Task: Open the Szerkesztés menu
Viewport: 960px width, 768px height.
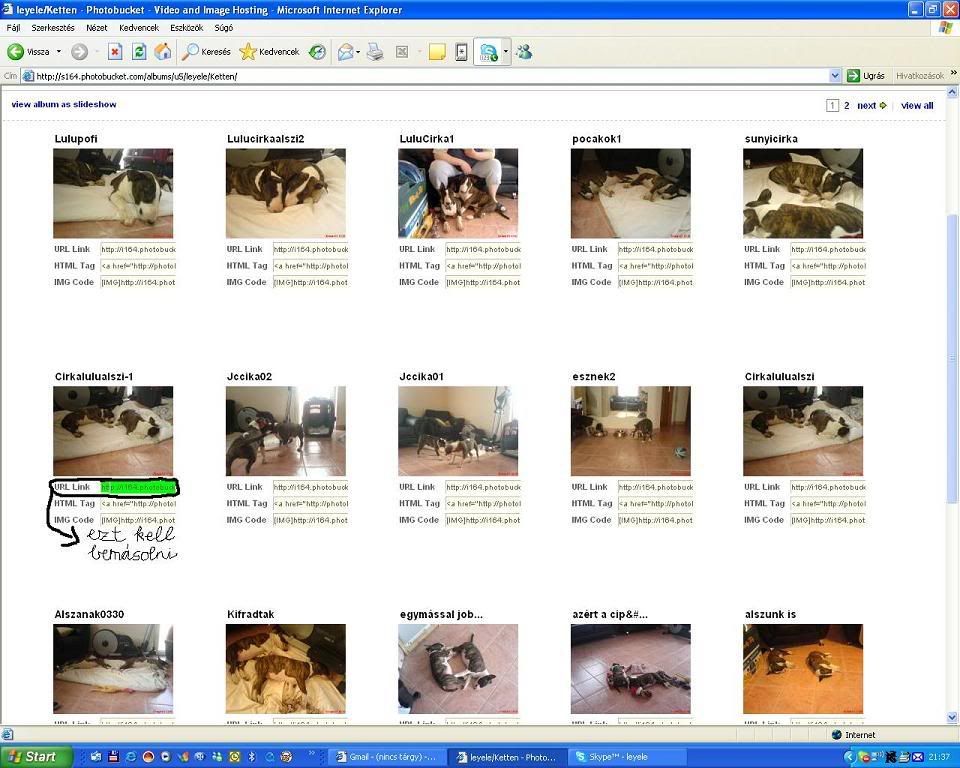Action: [53, 28]
